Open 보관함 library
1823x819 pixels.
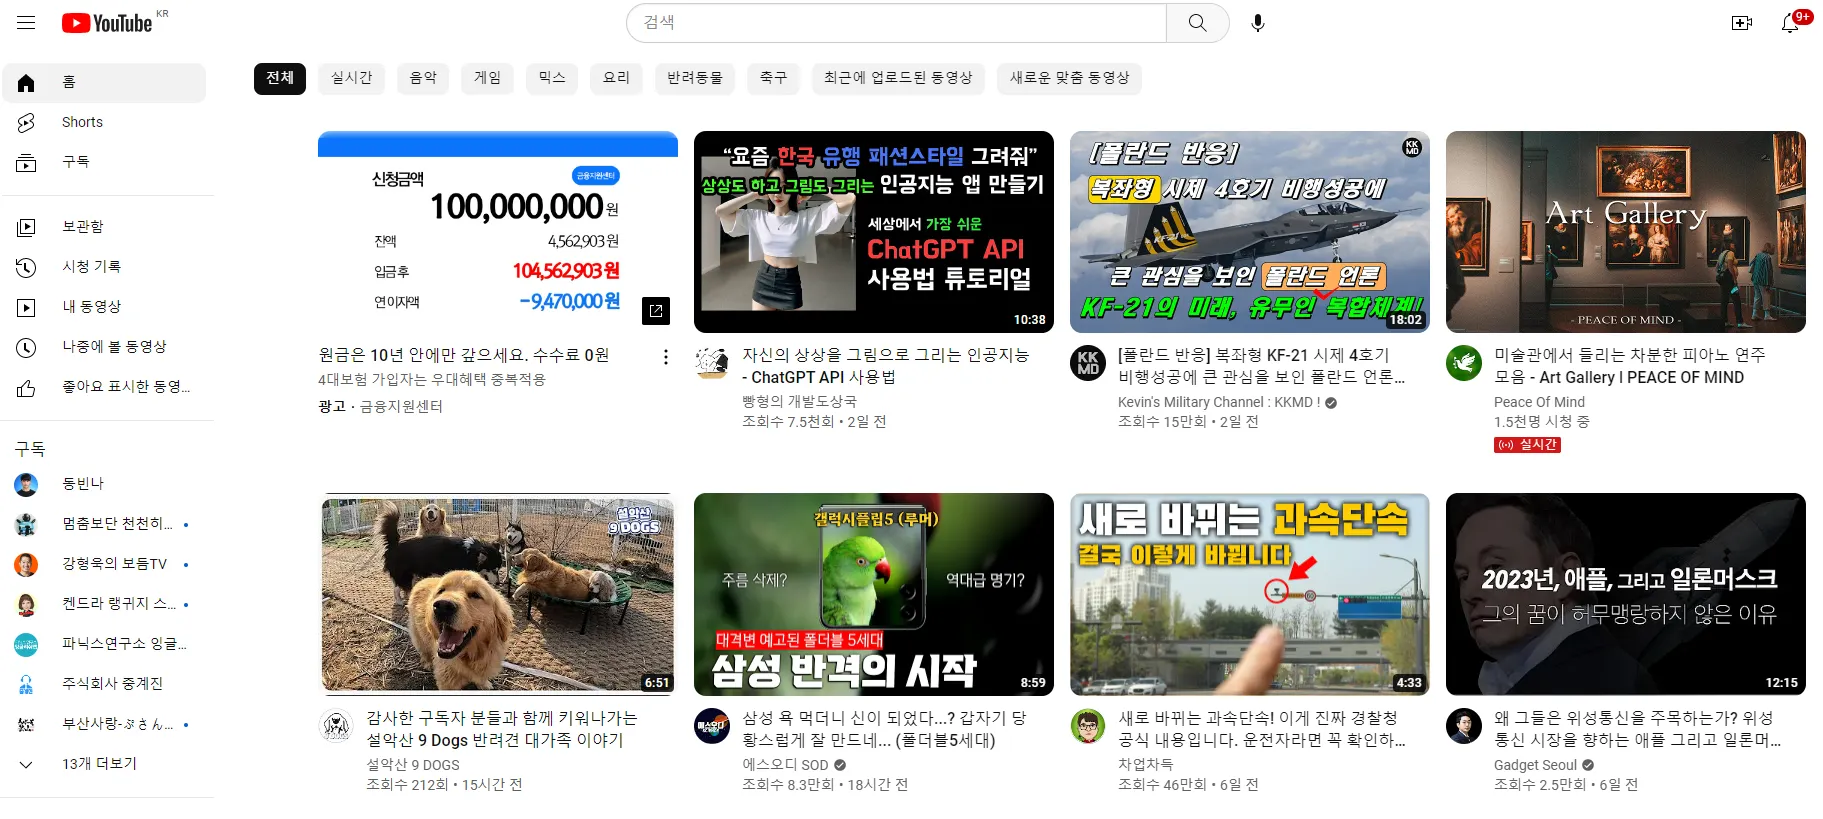[x=104, y=227]
